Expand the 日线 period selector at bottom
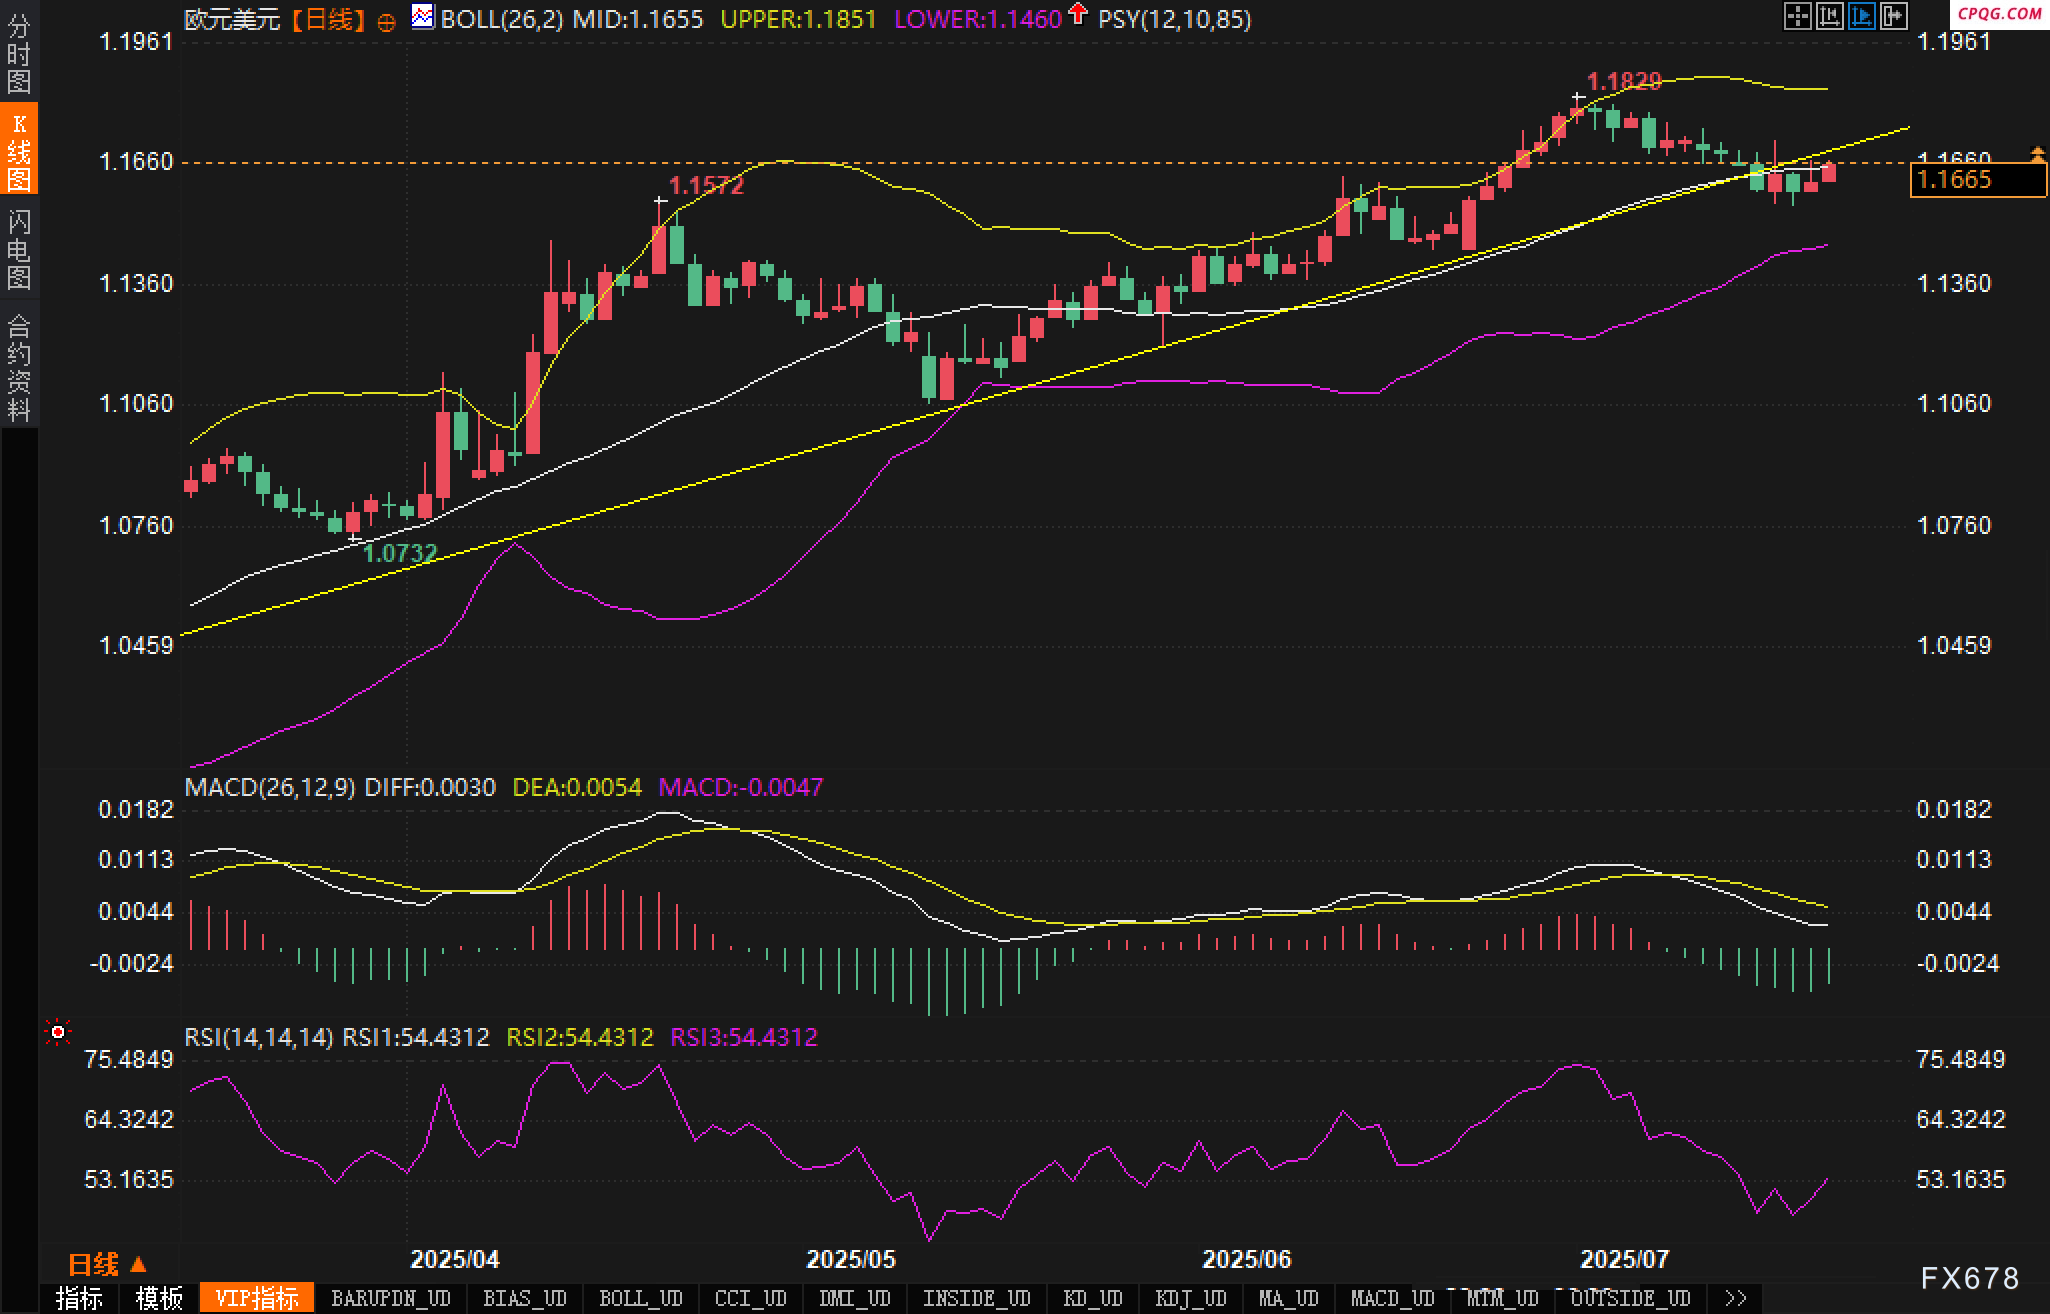The height and width of the screenshot is (1314, 2050). [x=107, y=1264]
